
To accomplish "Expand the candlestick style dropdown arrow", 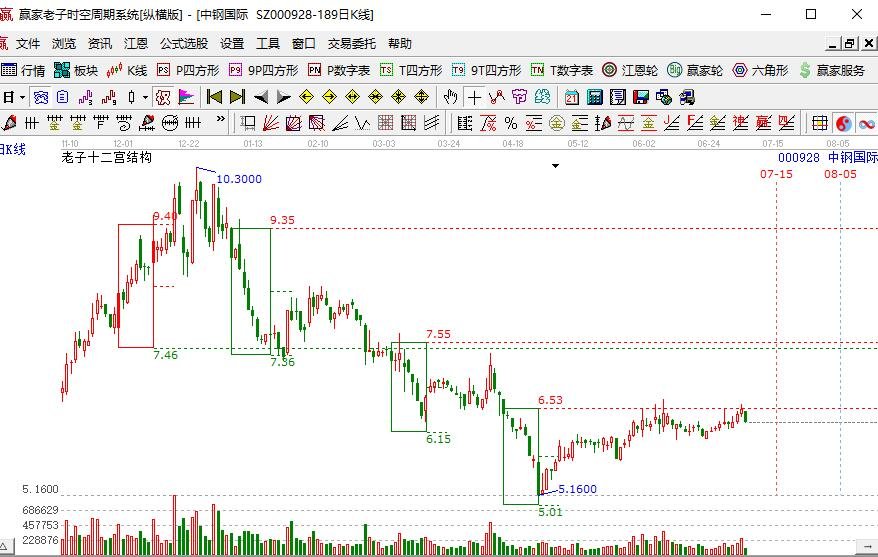I will 145,97.
